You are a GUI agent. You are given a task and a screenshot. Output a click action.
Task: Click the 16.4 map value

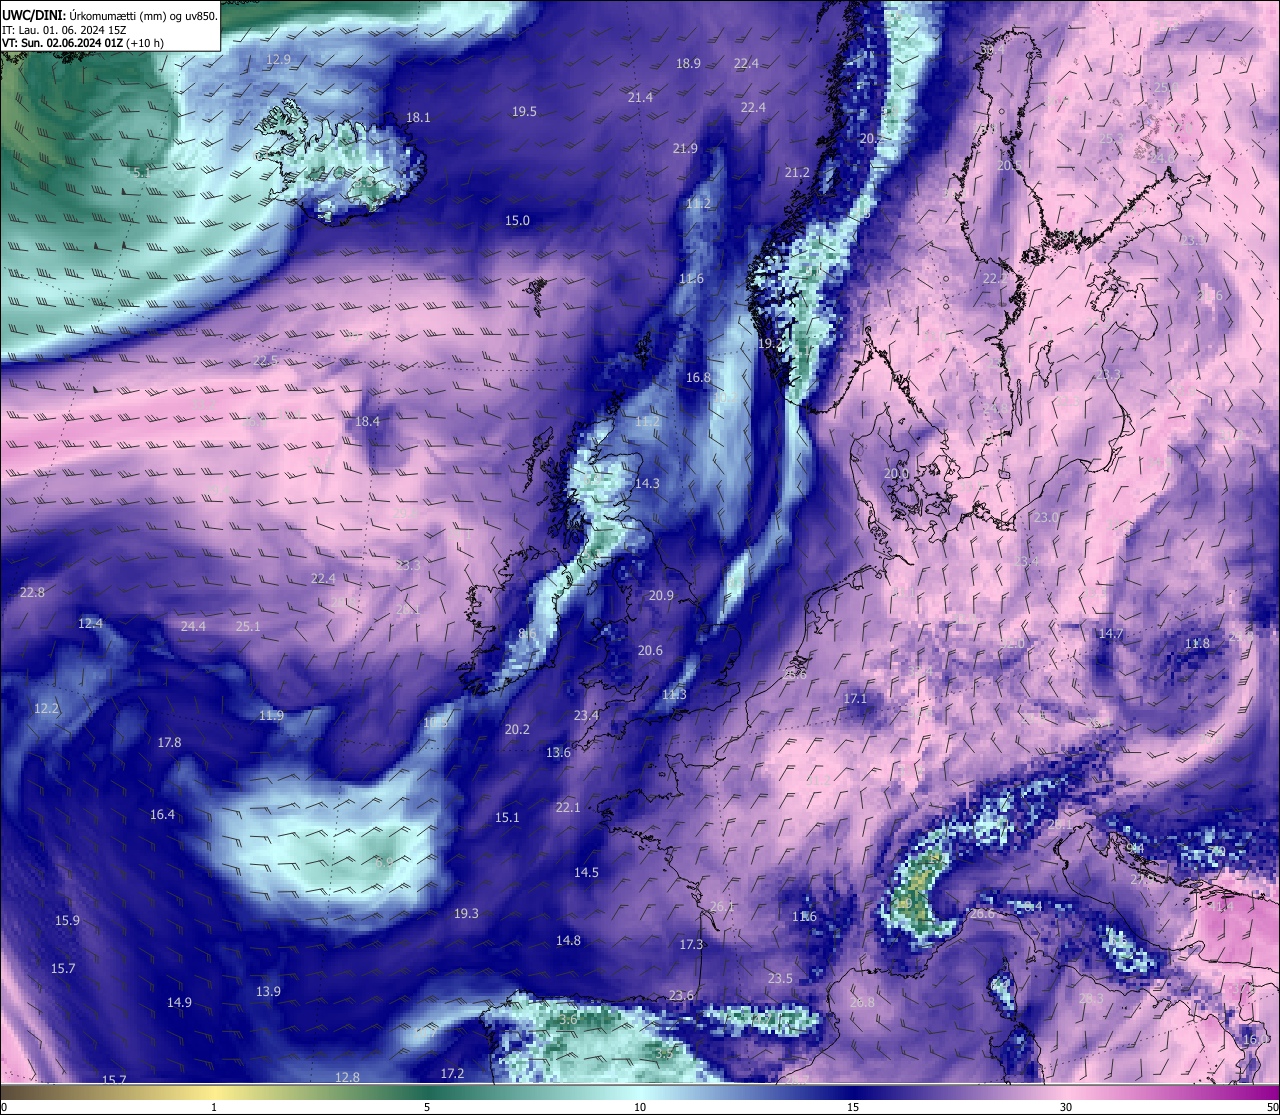point(162,815)
